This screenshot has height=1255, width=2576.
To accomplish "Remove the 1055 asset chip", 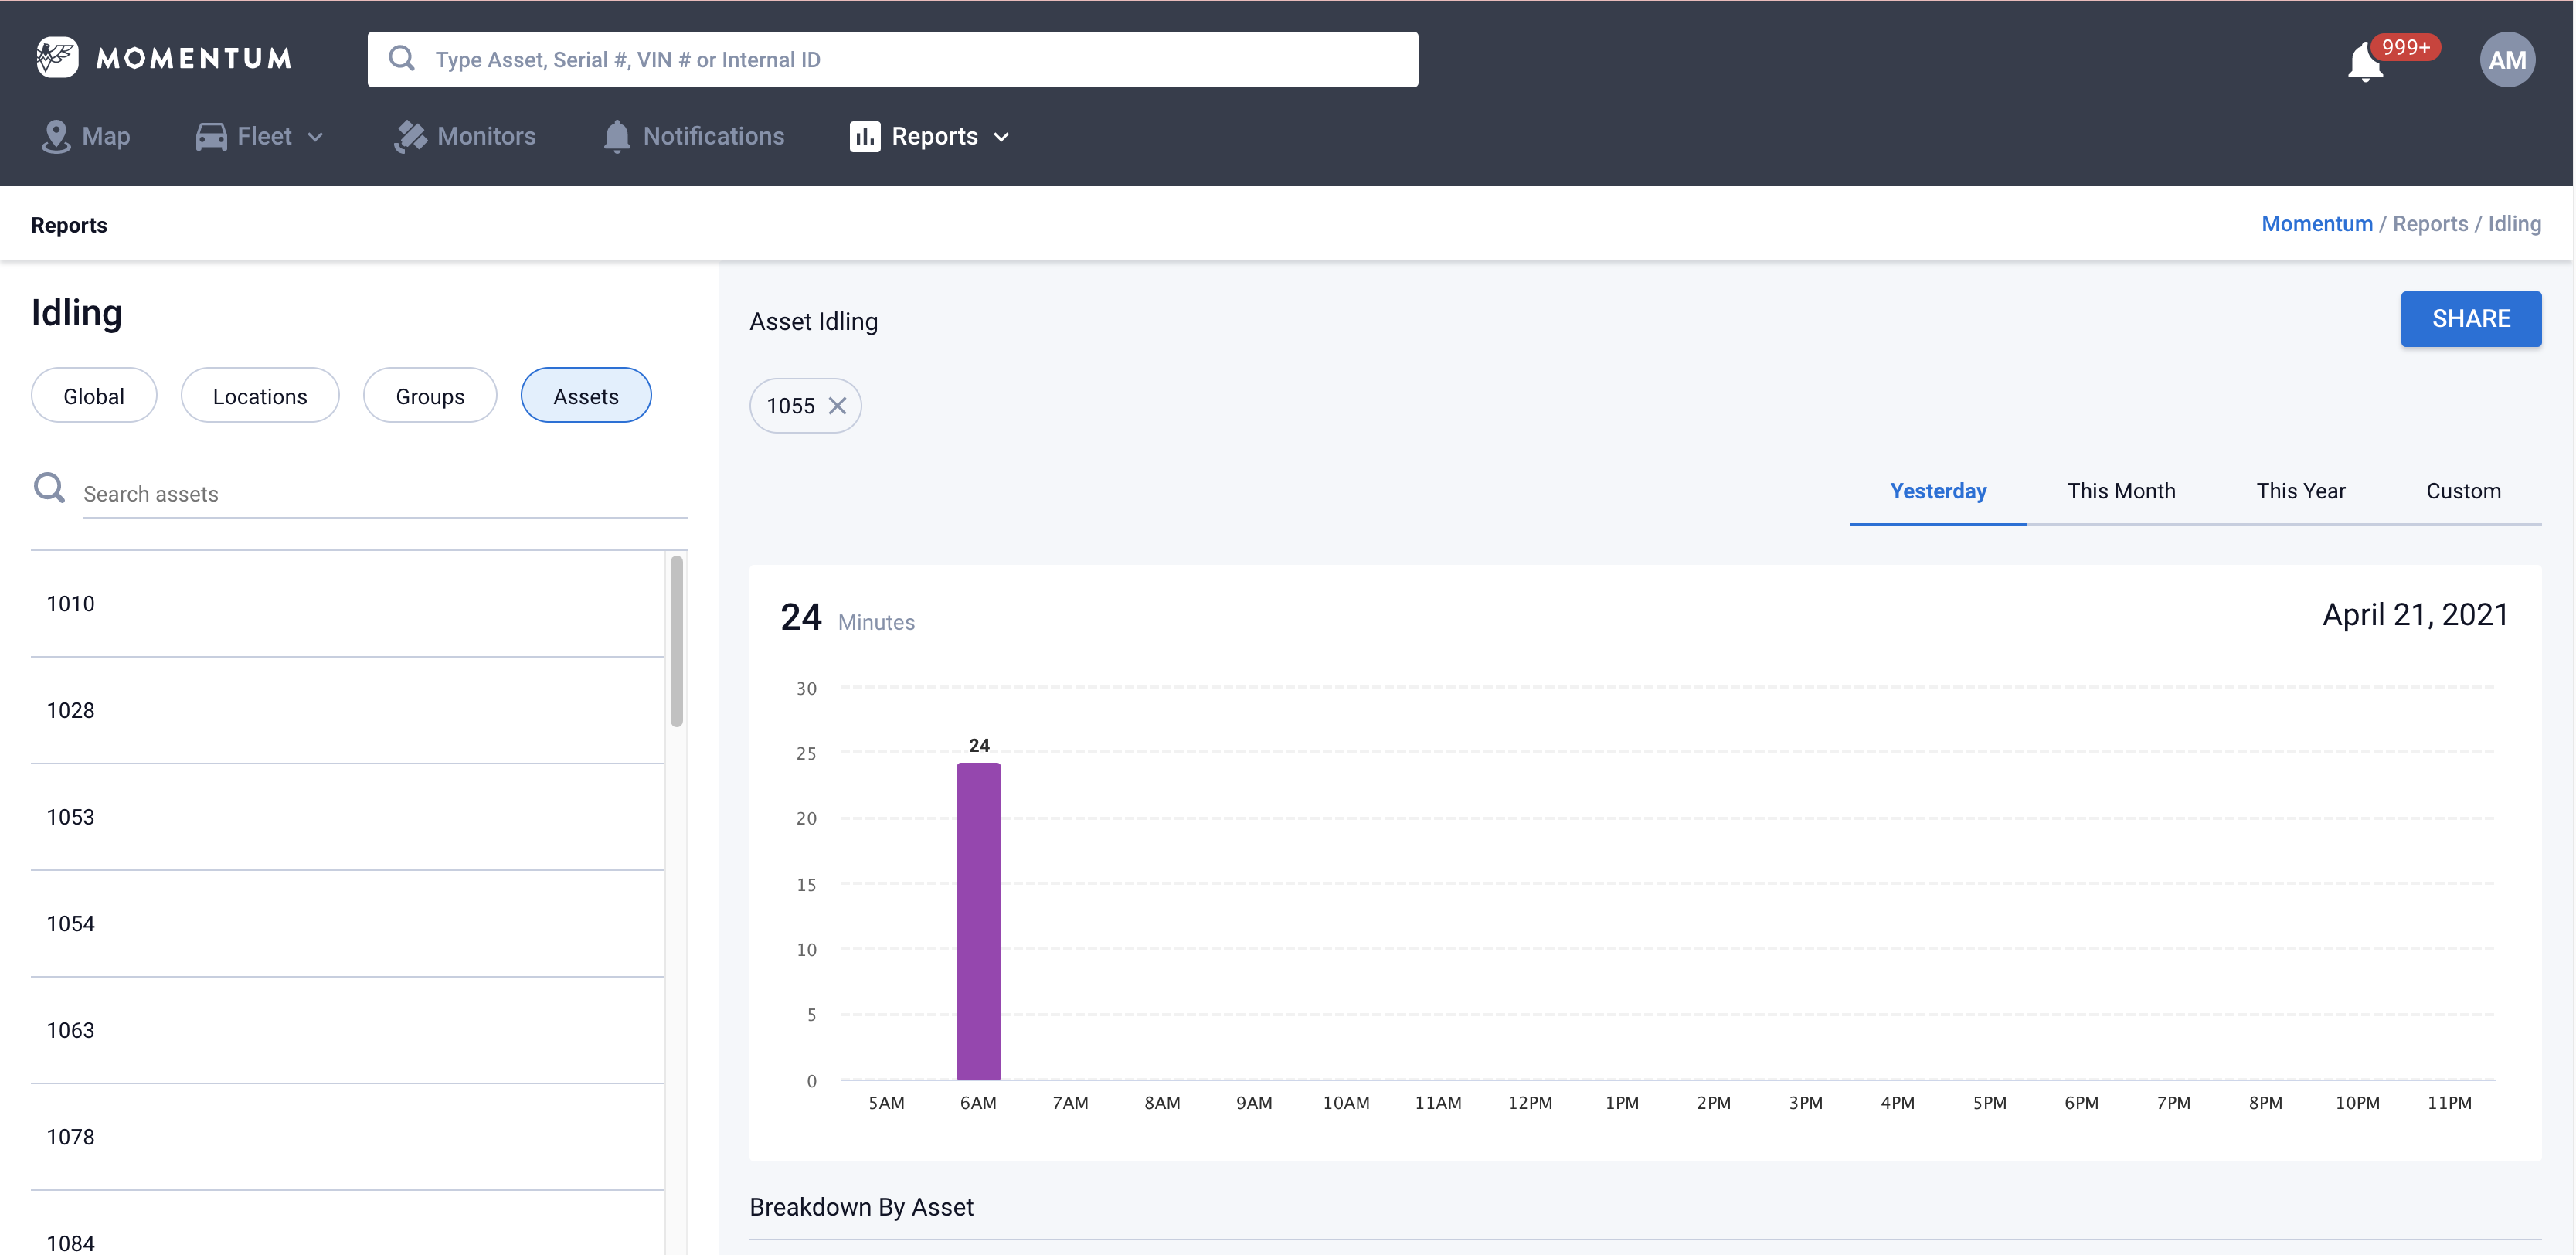I will pyautogui.click(x=837, y=406).
